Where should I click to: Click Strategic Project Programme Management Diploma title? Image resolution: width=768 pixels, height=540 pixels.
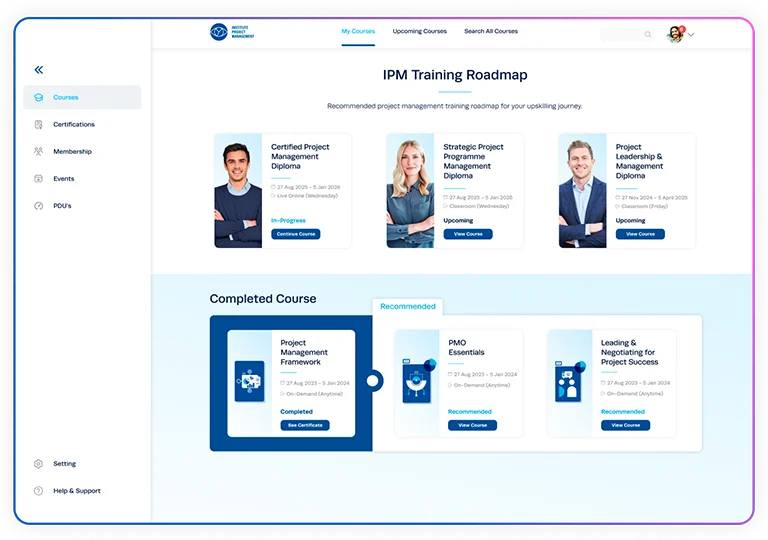pos(473,161)
